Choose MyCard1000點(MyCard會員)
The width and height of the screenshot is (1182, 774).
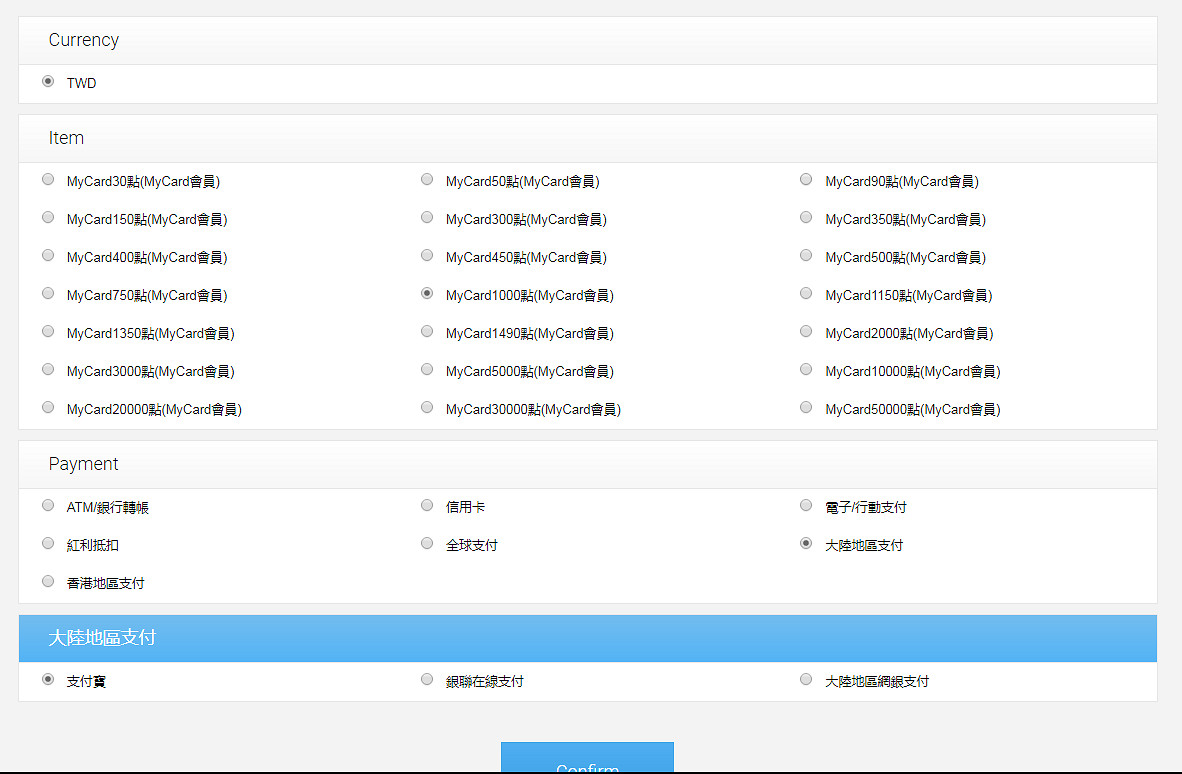point(427,293)
